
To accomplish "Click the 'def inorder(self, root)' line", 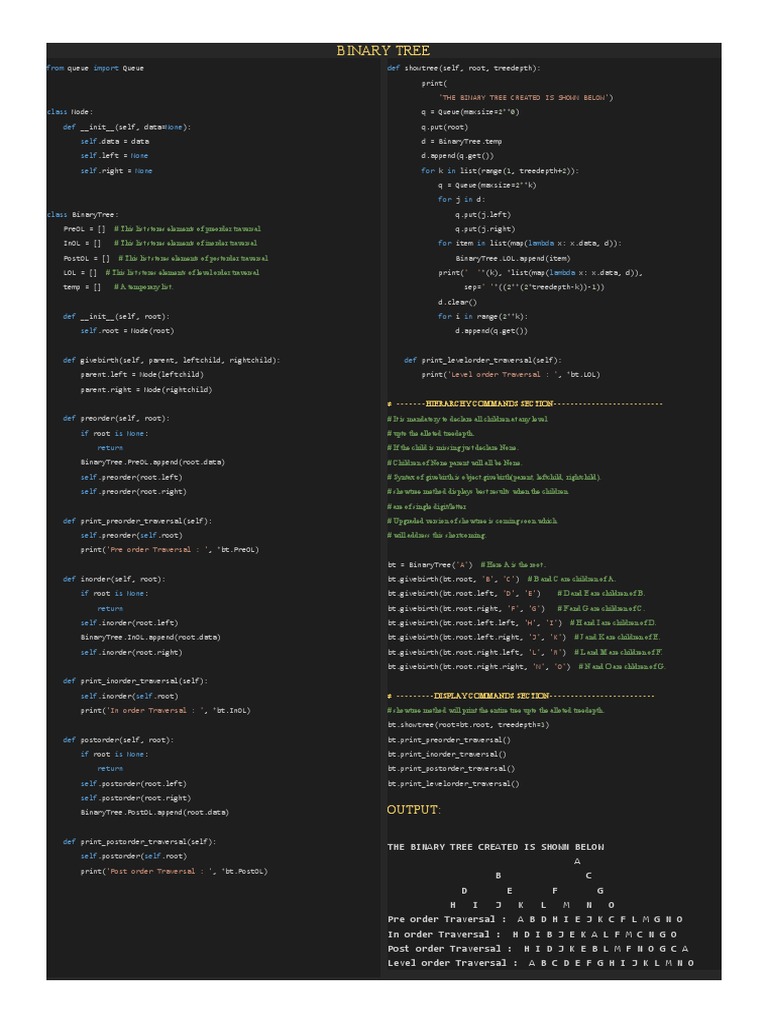I will pyautogui.click(x=114, y=578).
